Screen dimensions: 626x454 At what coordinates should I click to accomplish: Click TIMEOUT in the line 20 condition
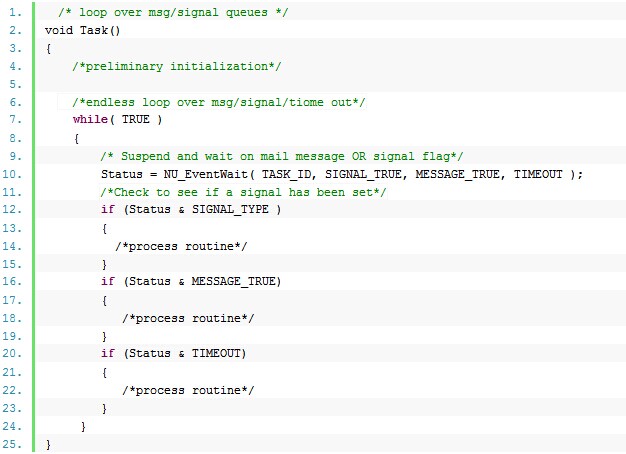216,353
